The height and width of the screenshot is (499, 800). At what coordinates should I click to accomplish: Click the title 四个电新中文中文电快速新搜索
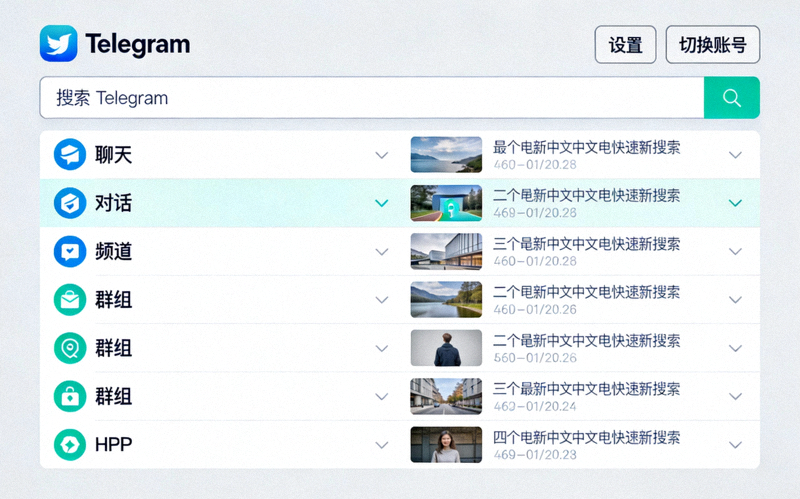click(586, 437)
